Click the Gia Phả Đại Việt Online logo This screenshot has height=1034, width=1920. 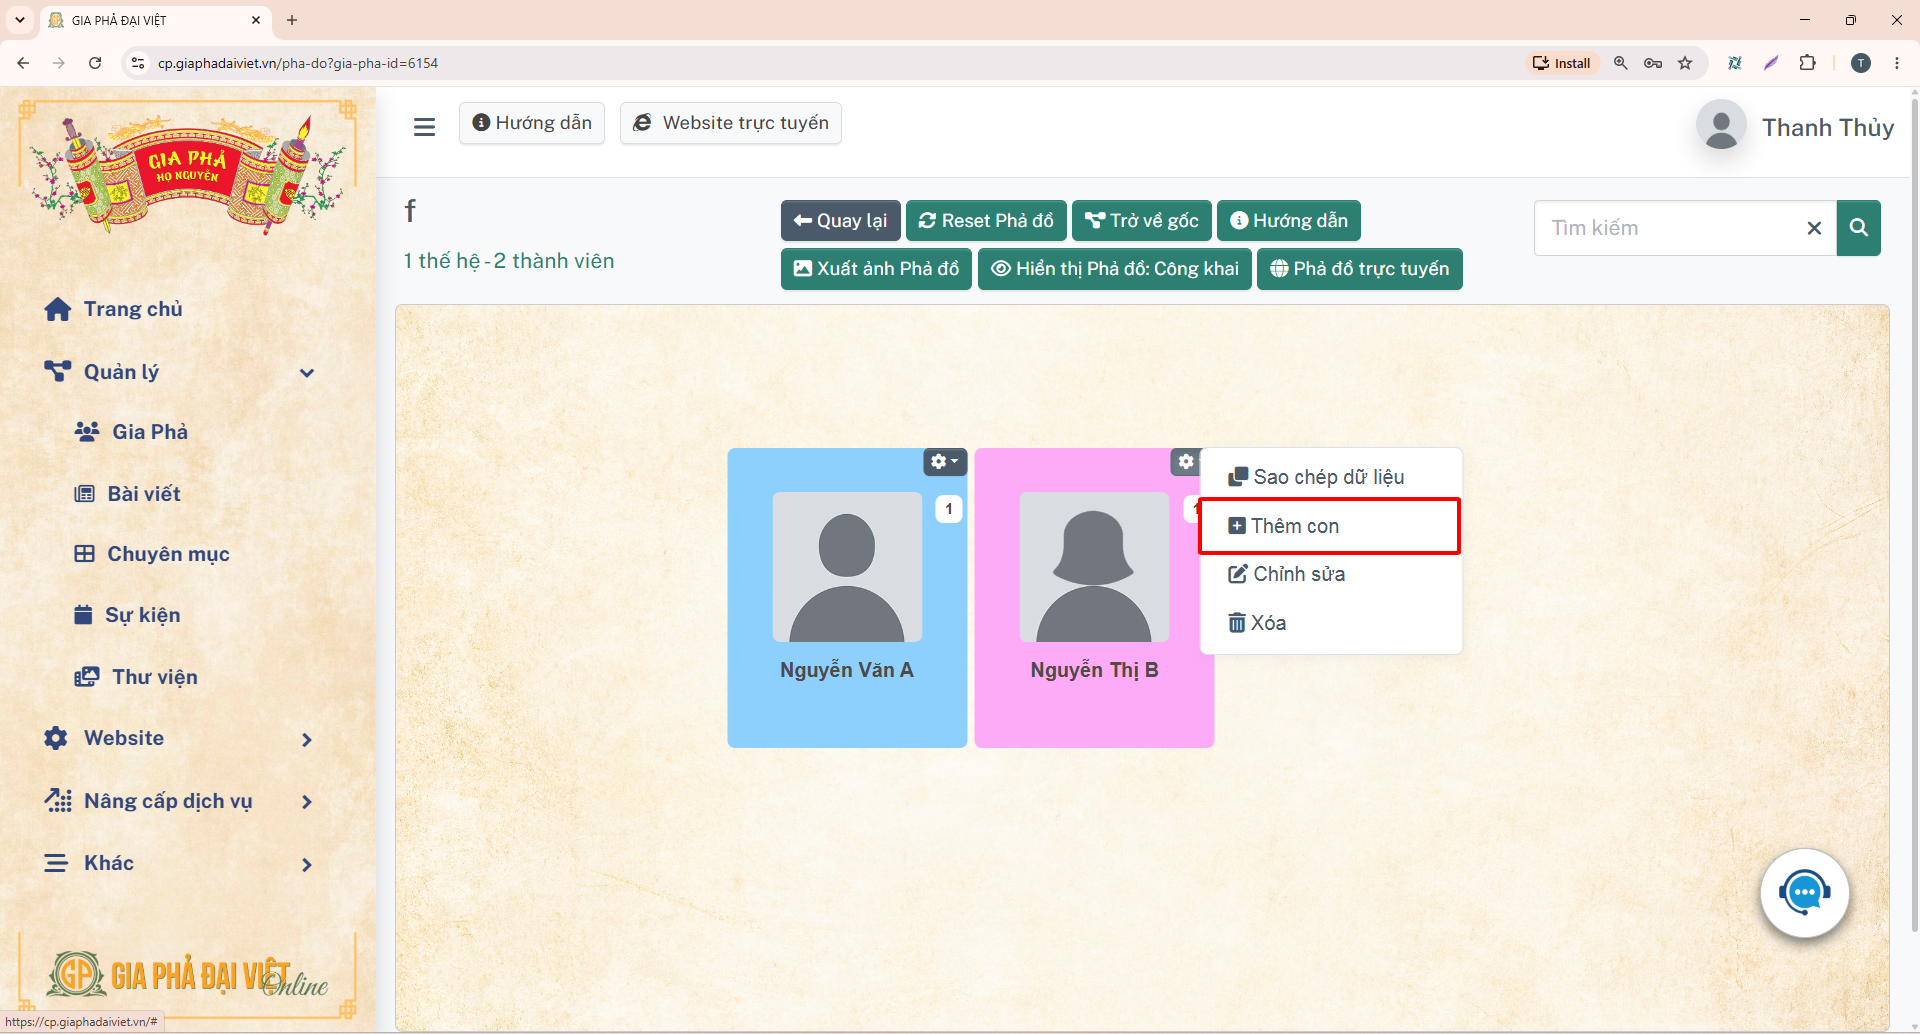[x=188, y=973]
